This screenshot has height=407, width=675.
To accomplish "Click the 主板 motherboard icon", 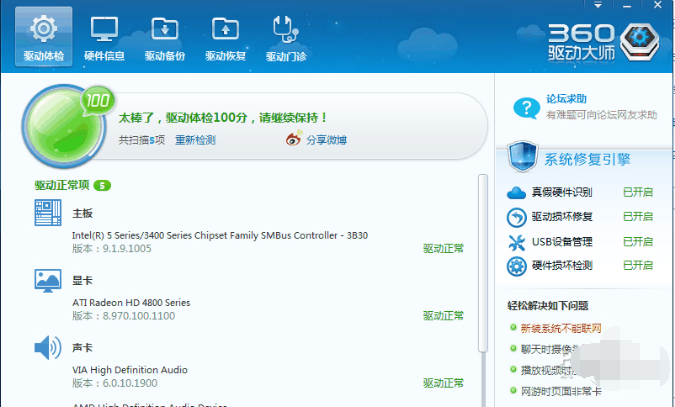I will click(48, 214).
